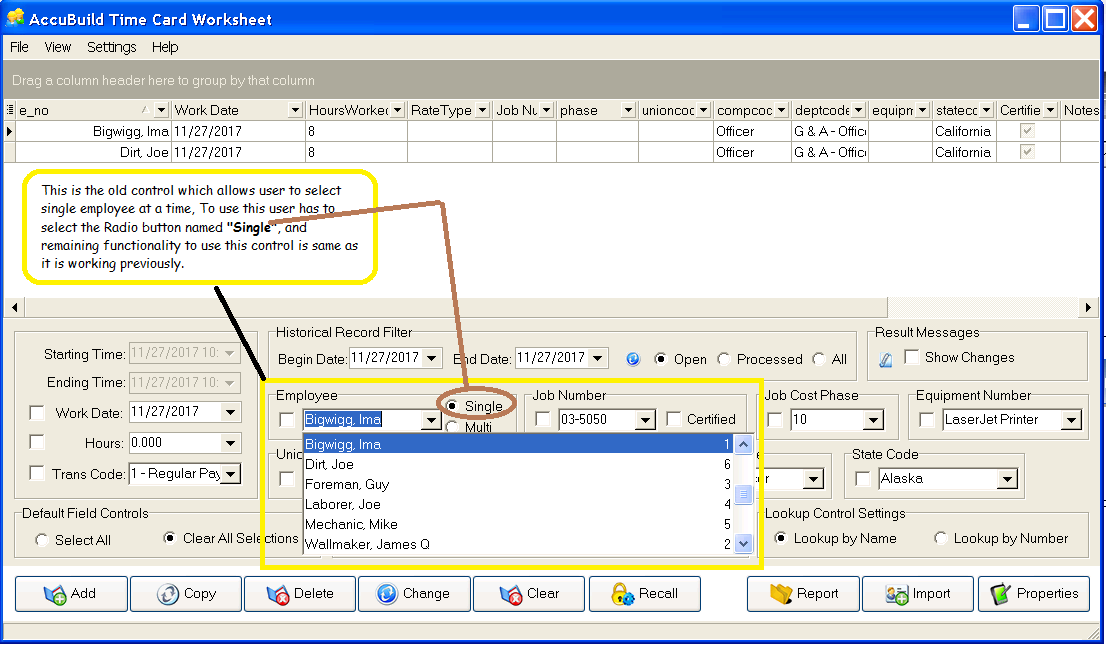Click the Import button
The image size is (1106, 645).
(x=918, y=594)
